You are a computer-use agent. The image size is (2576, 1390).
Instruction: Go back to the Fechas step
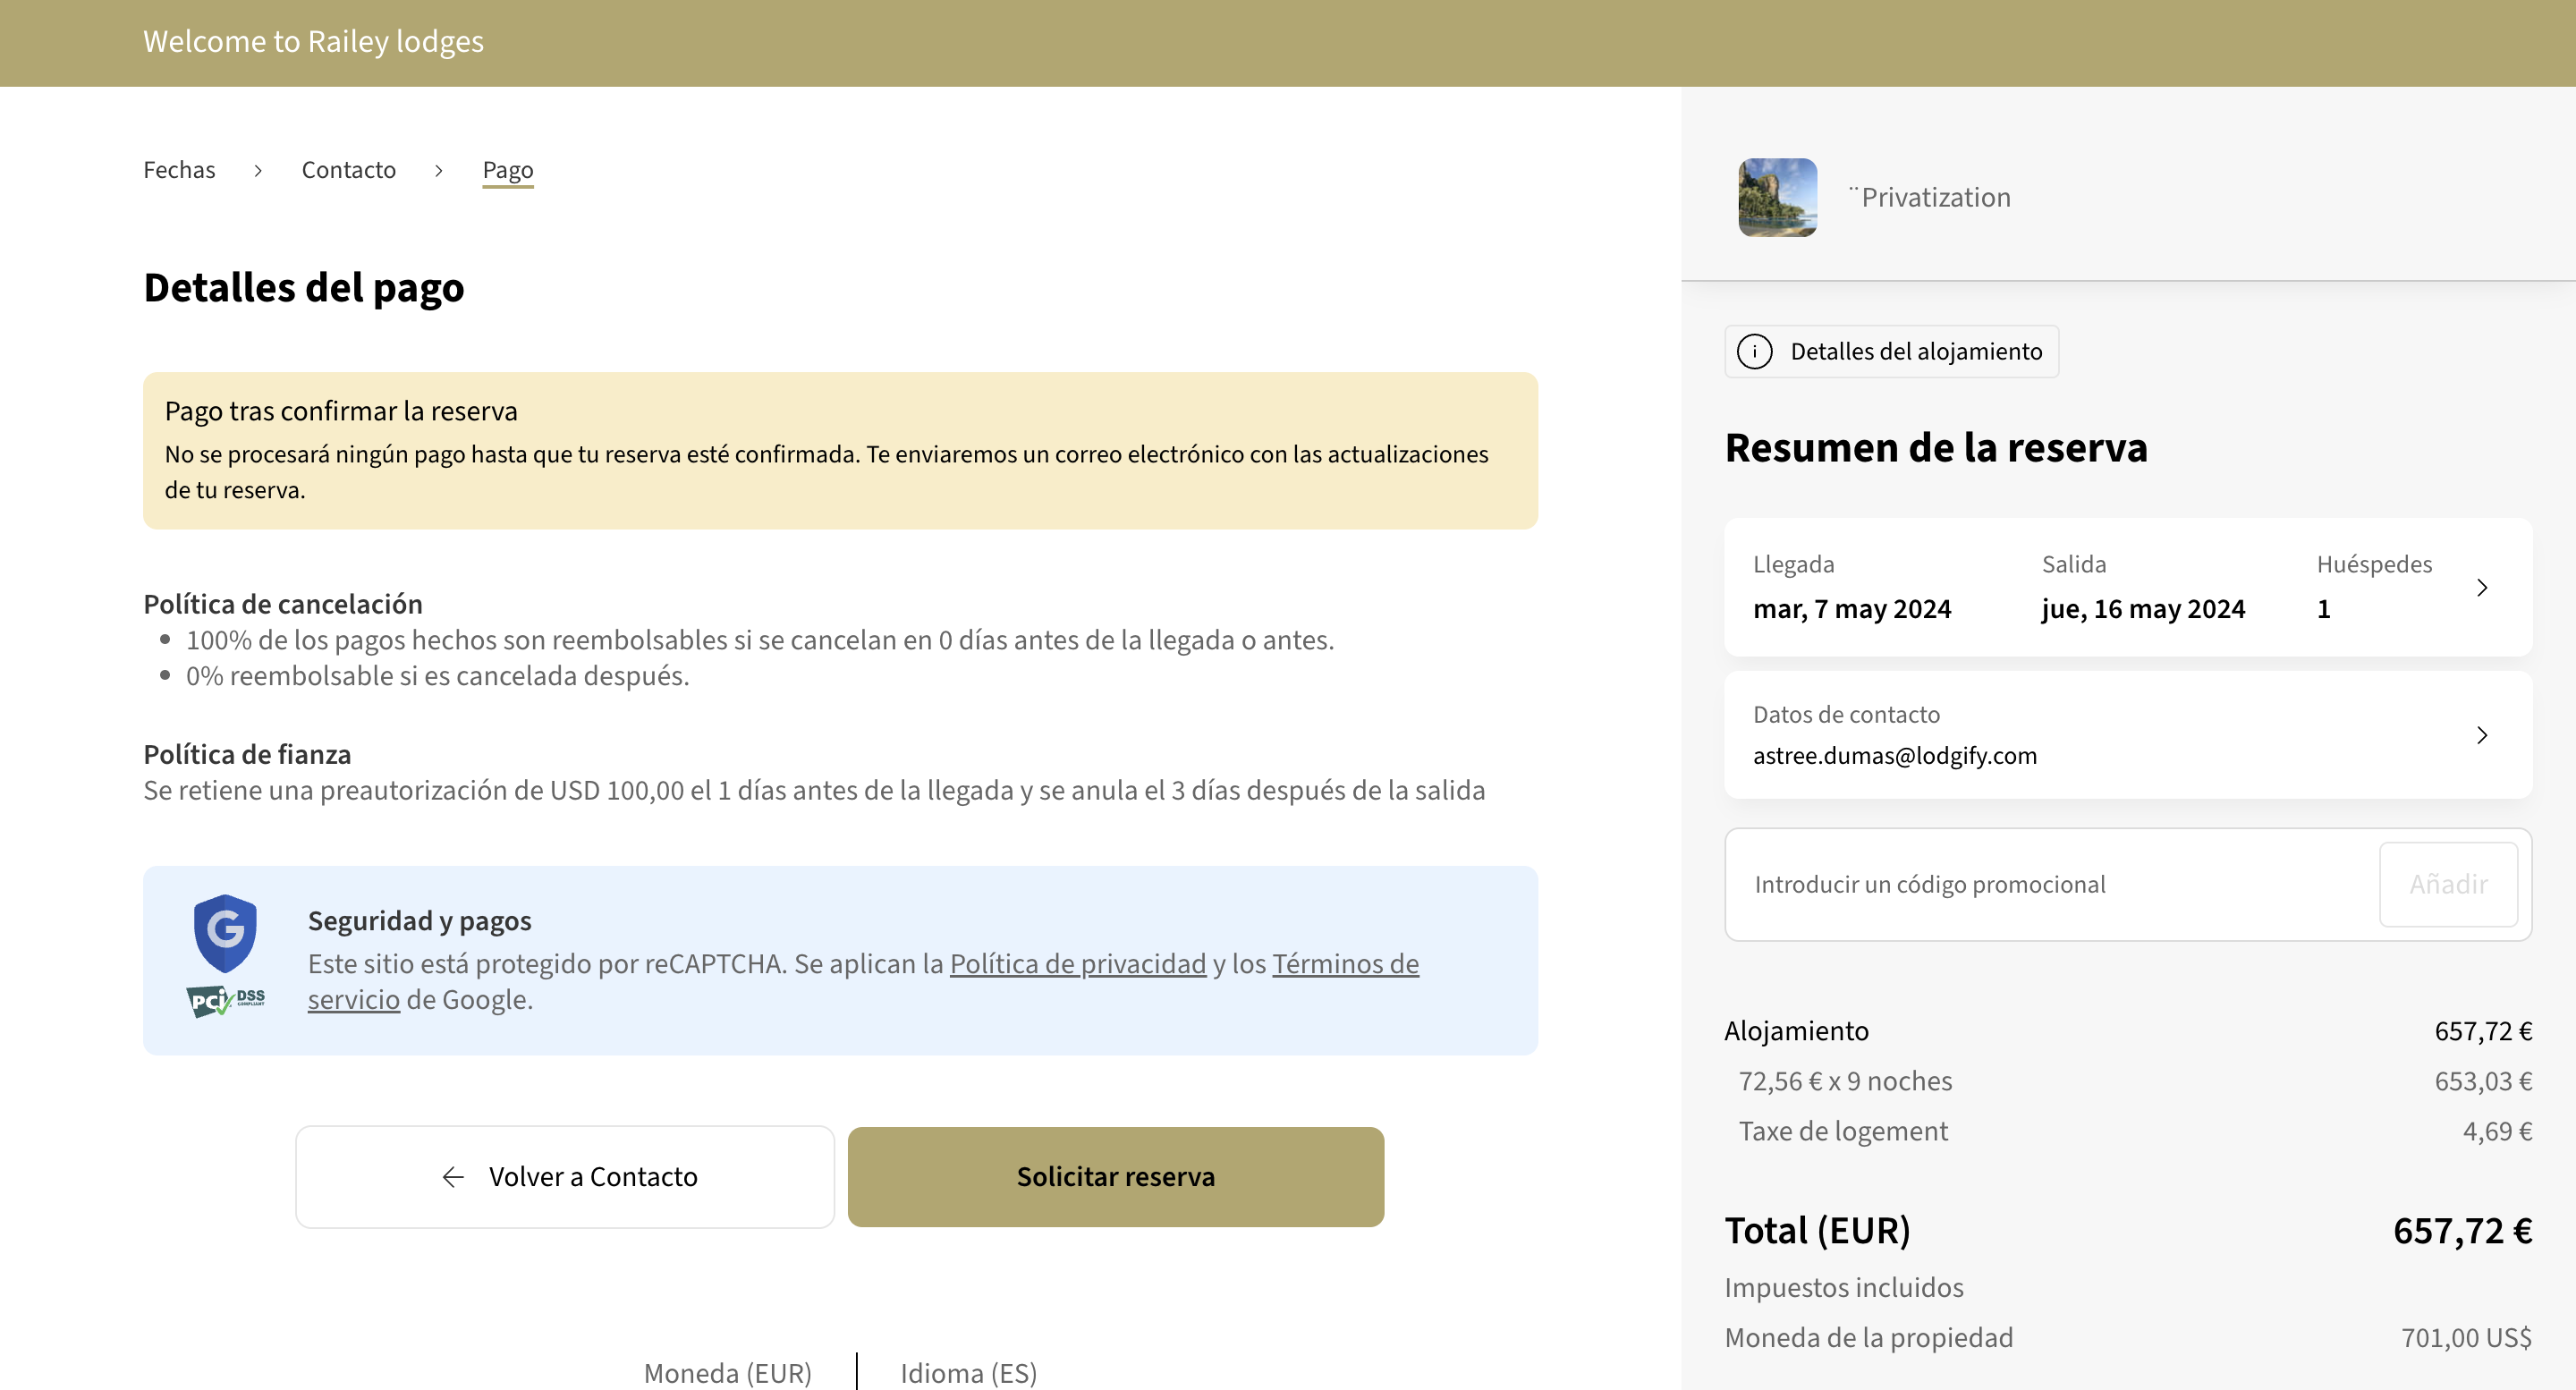click(179, 170)
